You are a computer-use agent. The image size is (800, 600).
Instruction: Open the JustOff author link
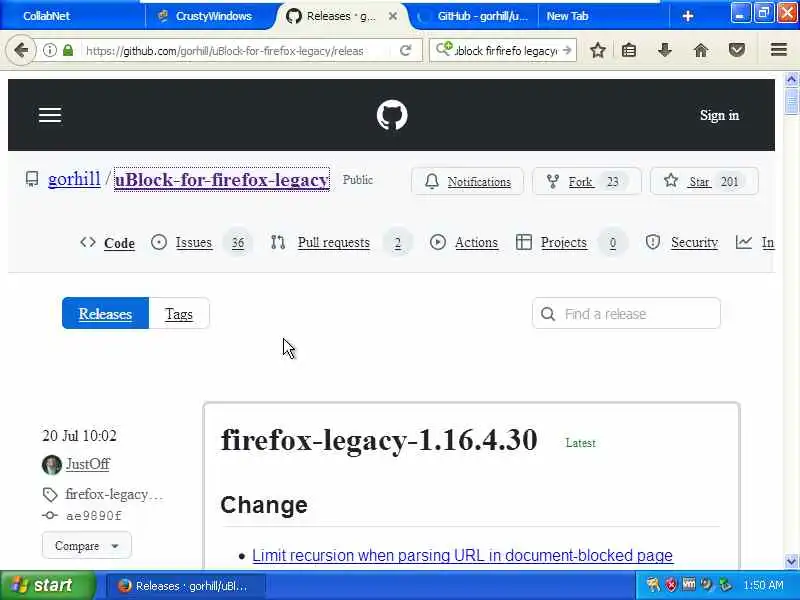pos(88,464)
